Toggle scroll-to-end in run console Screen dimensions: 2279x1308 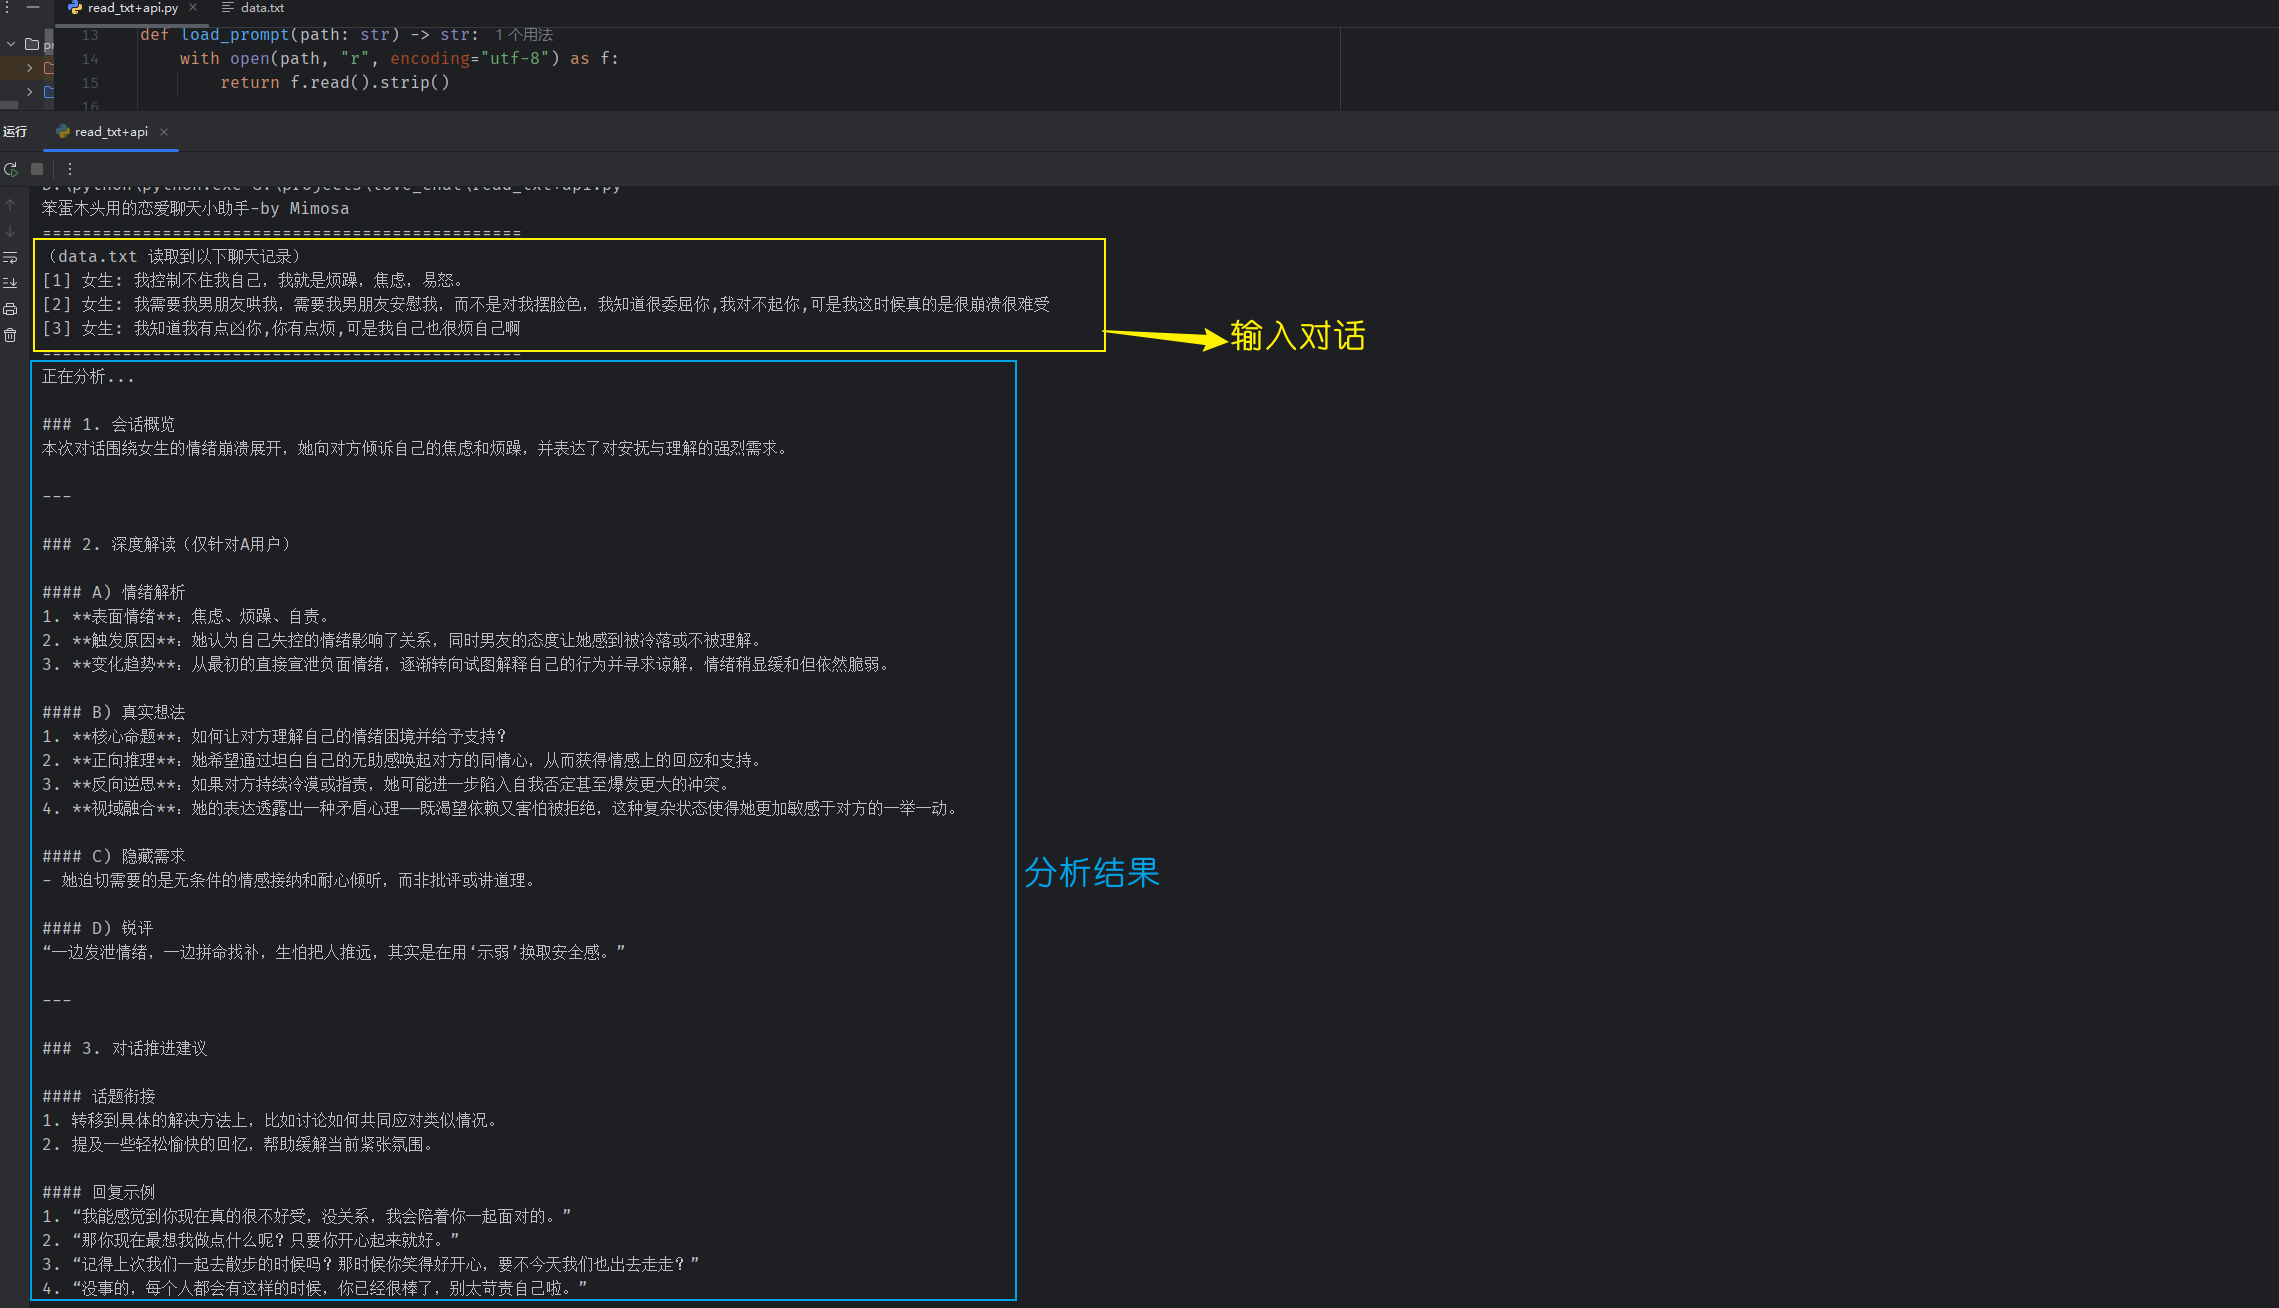(x=11, y=283)
